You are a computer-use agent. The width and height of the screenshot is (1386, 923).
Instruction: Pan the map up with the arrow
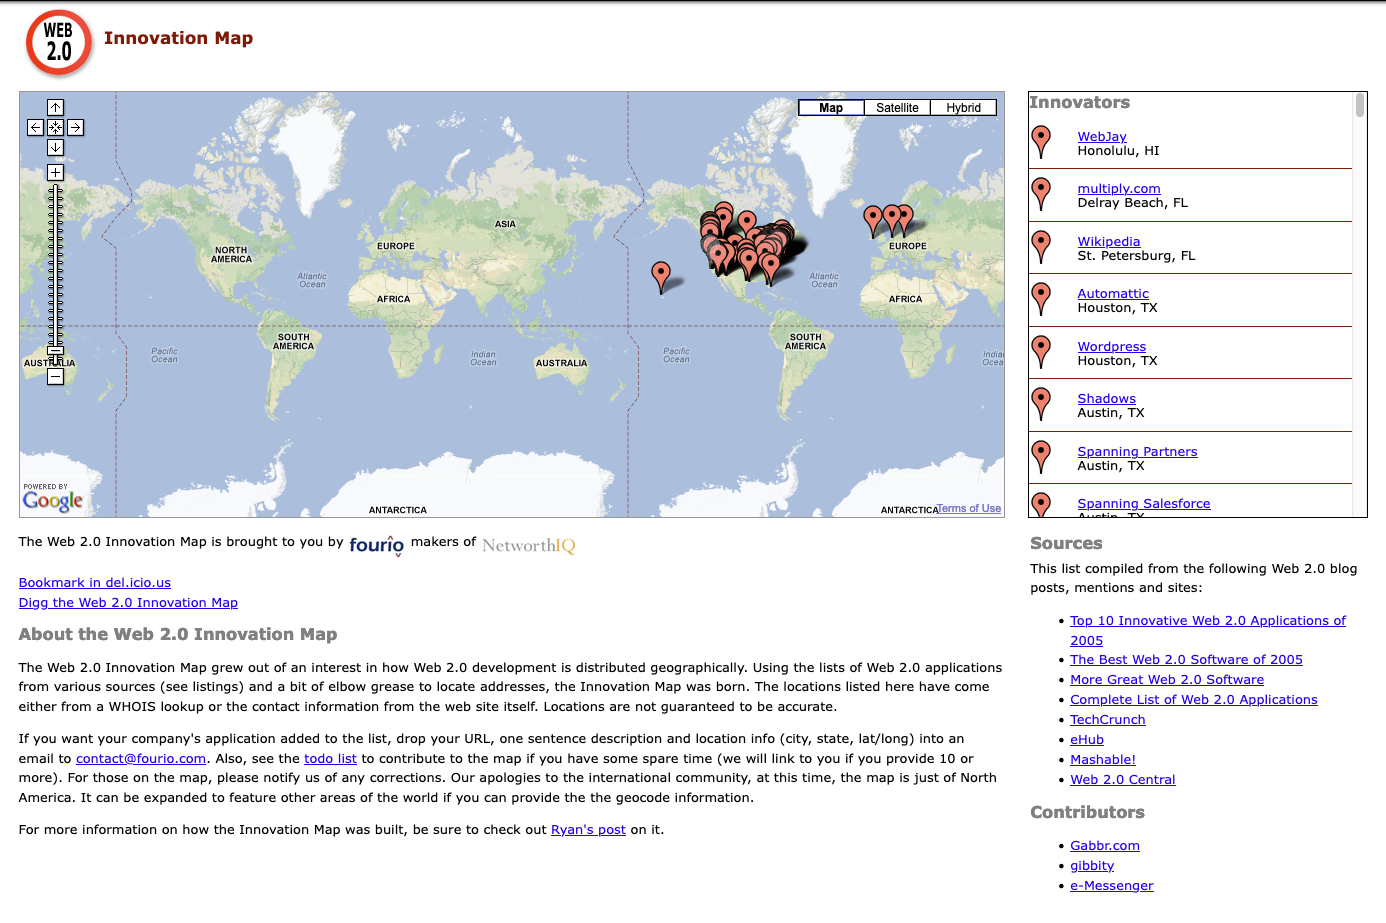56,107
